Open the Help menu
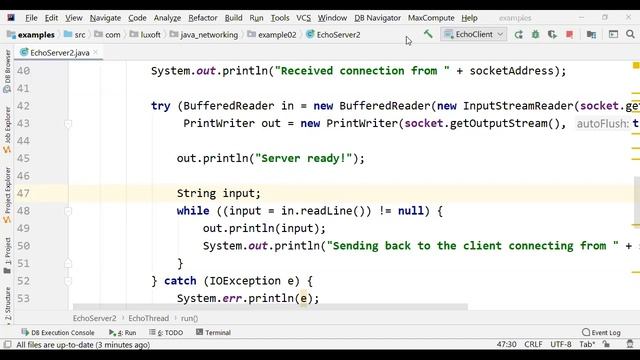 tap(469, 18)
